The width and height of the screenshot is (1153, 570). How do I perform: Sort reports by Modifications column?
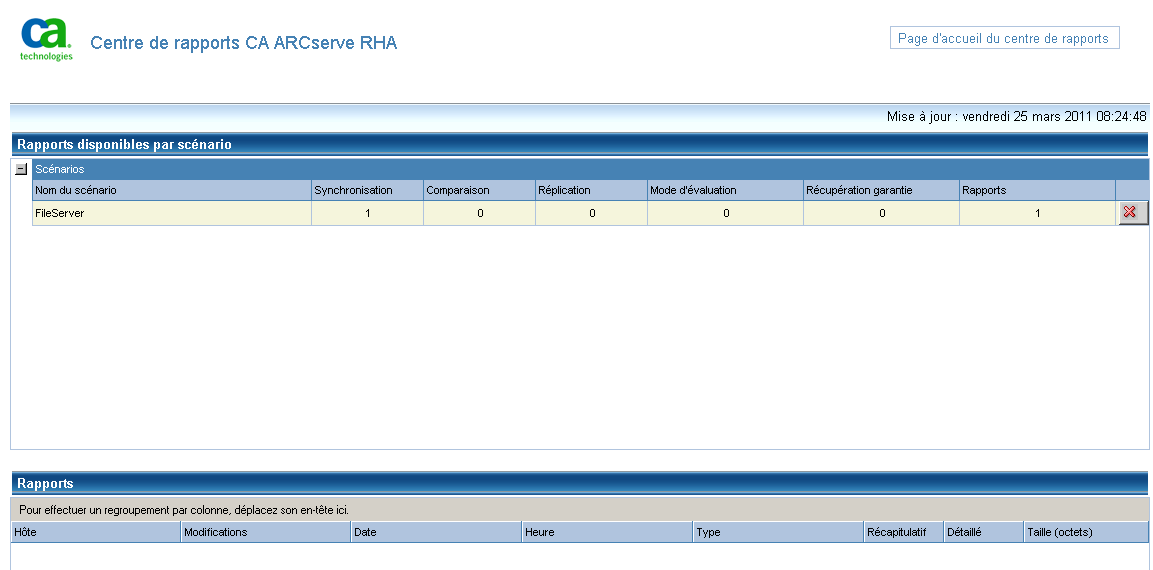coord(265,532)
